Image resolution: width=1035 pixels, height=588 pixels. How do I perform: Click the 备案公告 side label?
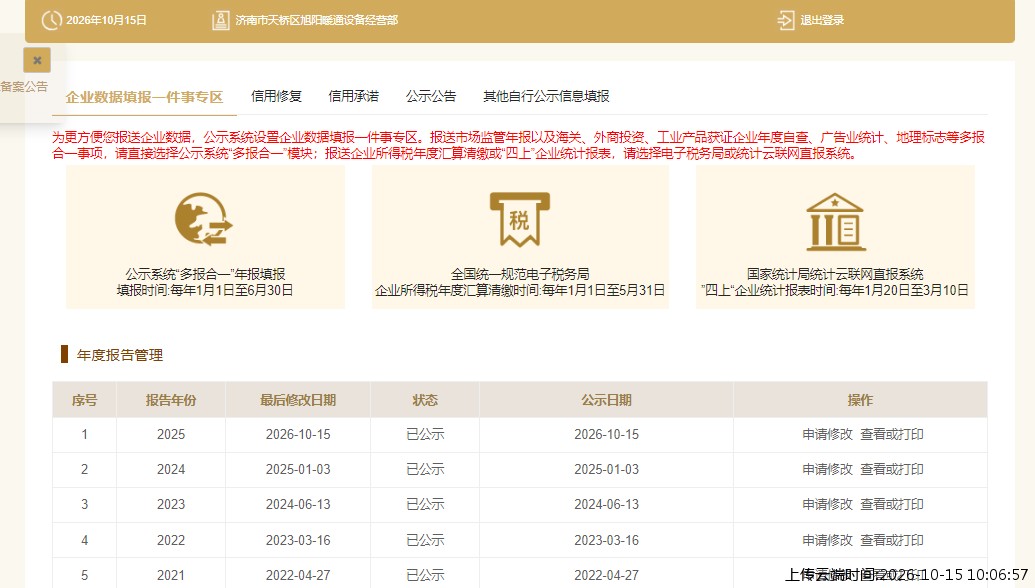(x=24, y=86)
